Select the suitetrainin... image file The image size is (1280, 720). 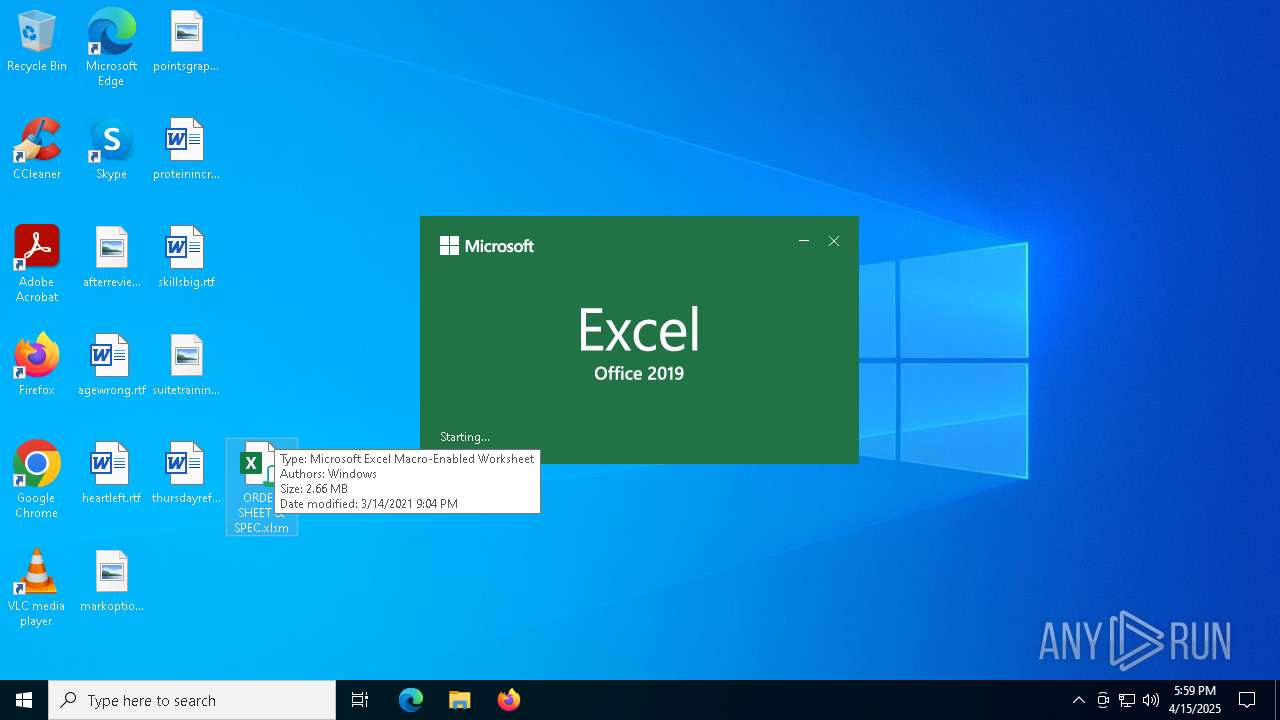pyautogui.click(x=186, y=366)
